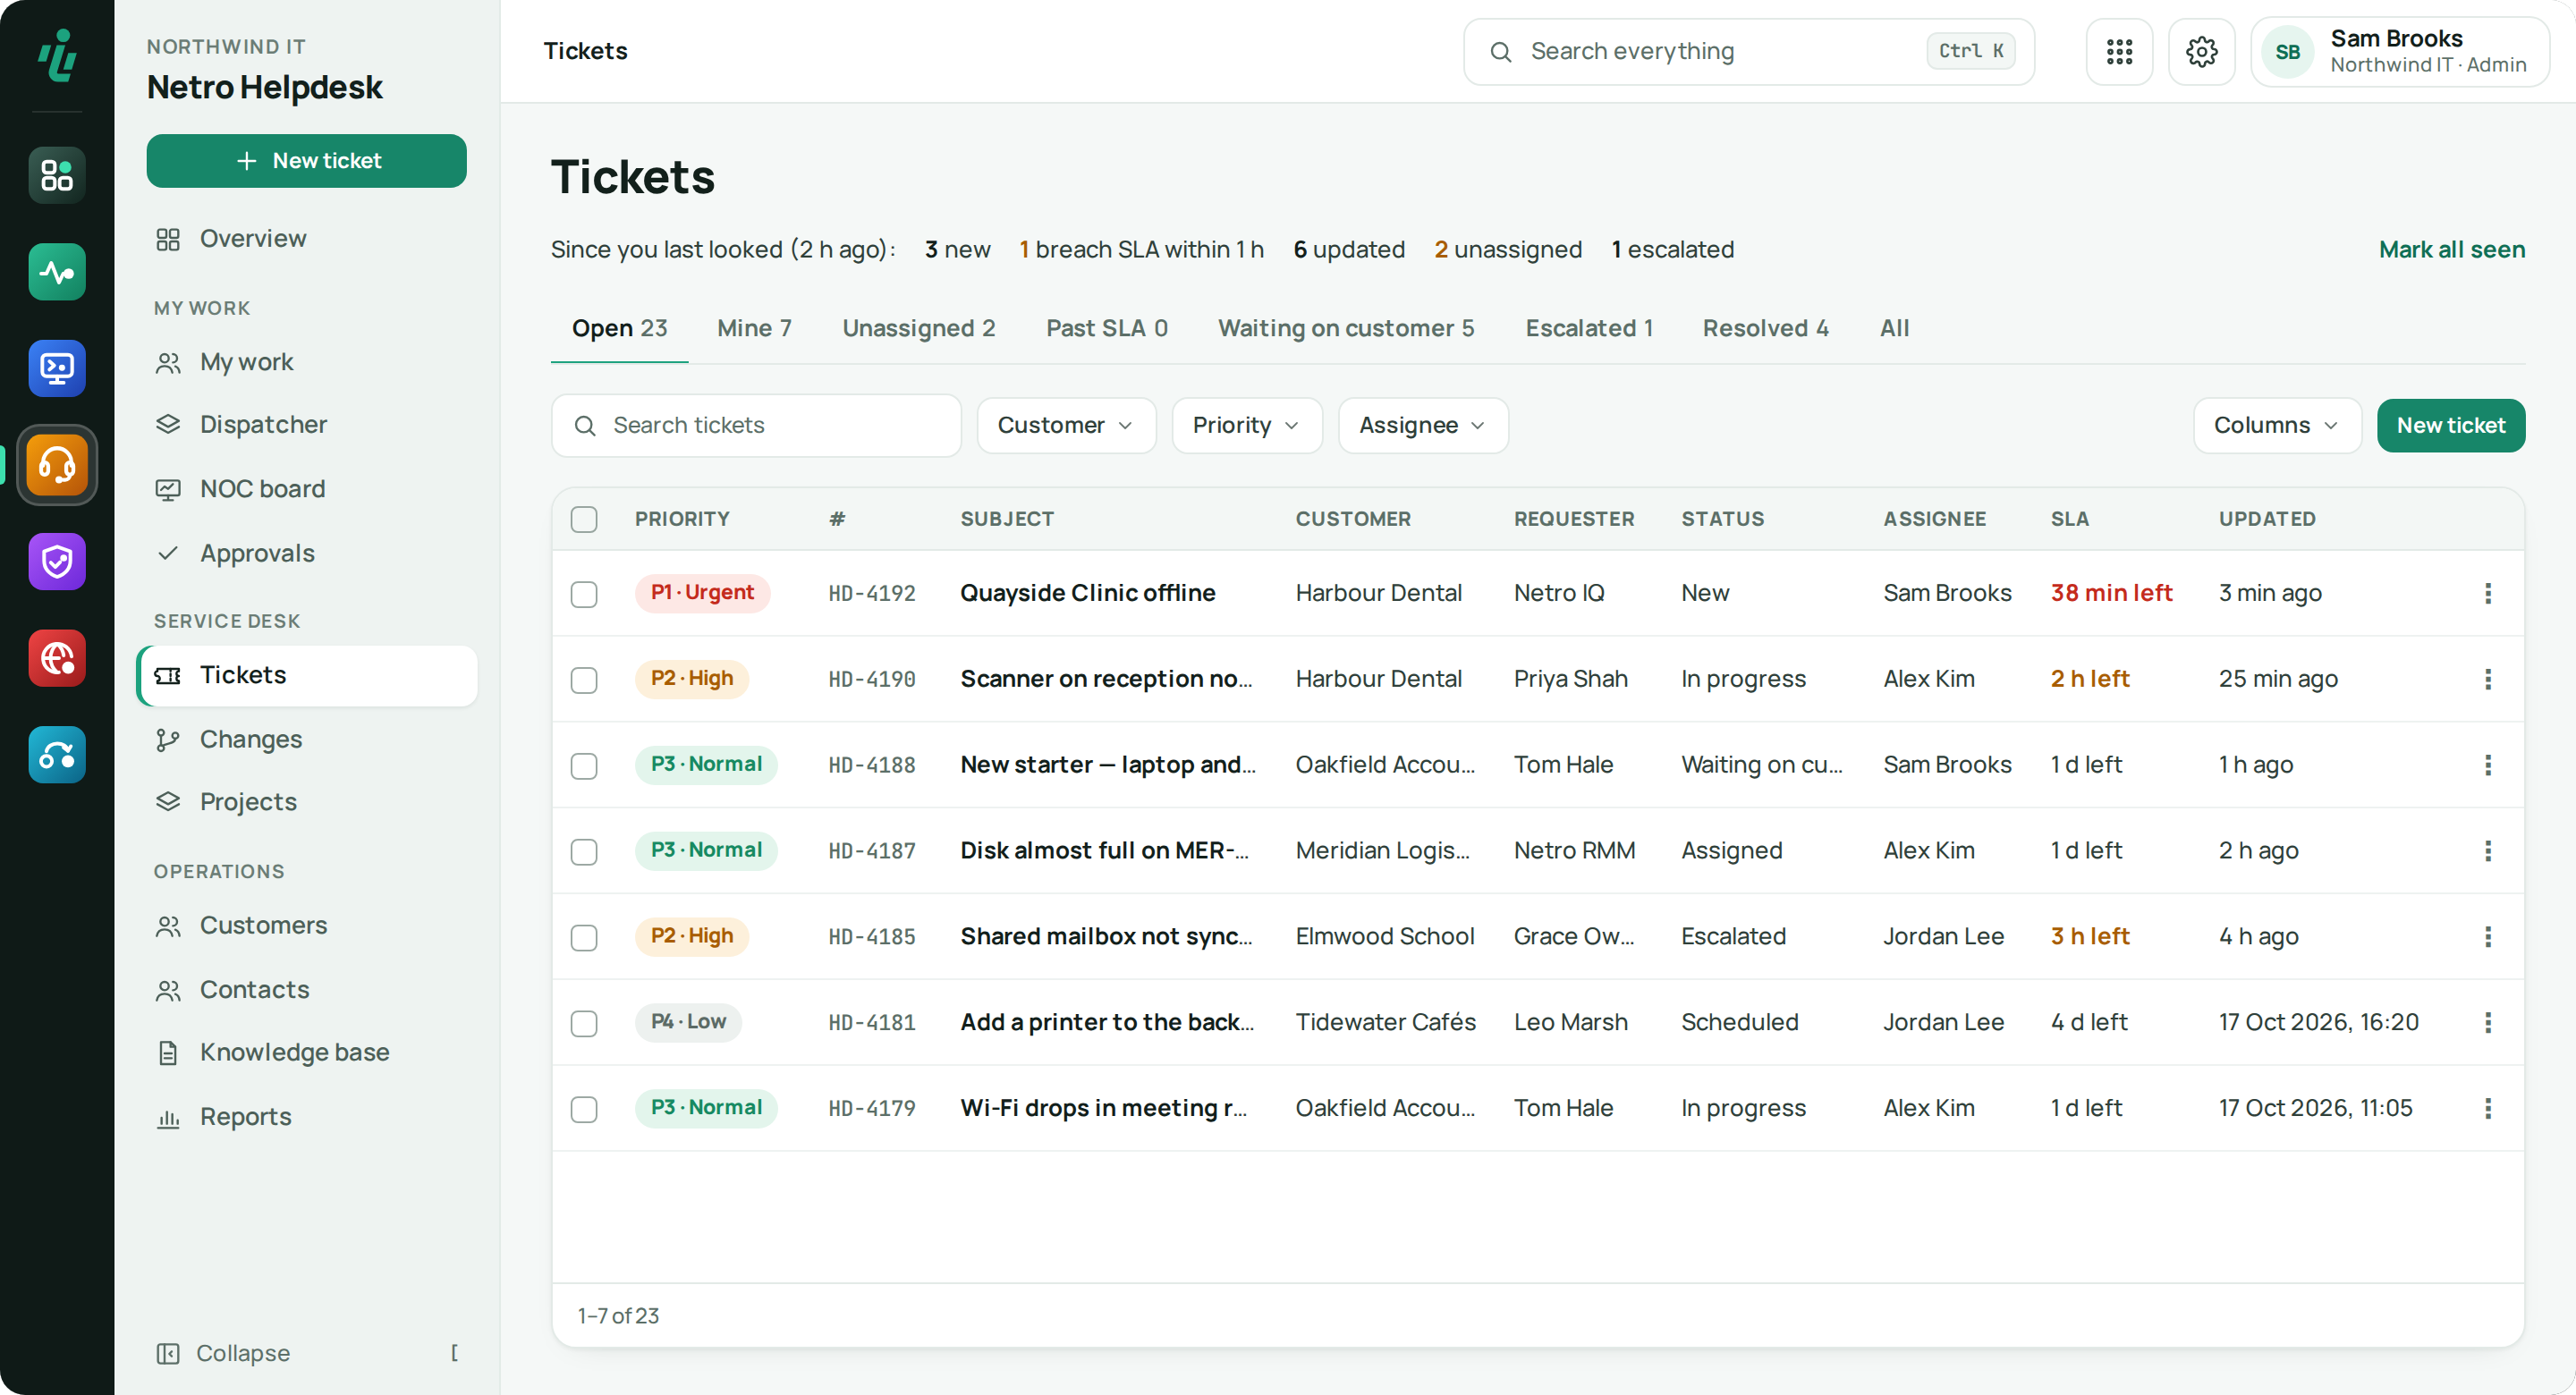Switch to the Waiting on customer 5 tab
Viewport: 2576px width, 1395px height.
coord(1346,328)
